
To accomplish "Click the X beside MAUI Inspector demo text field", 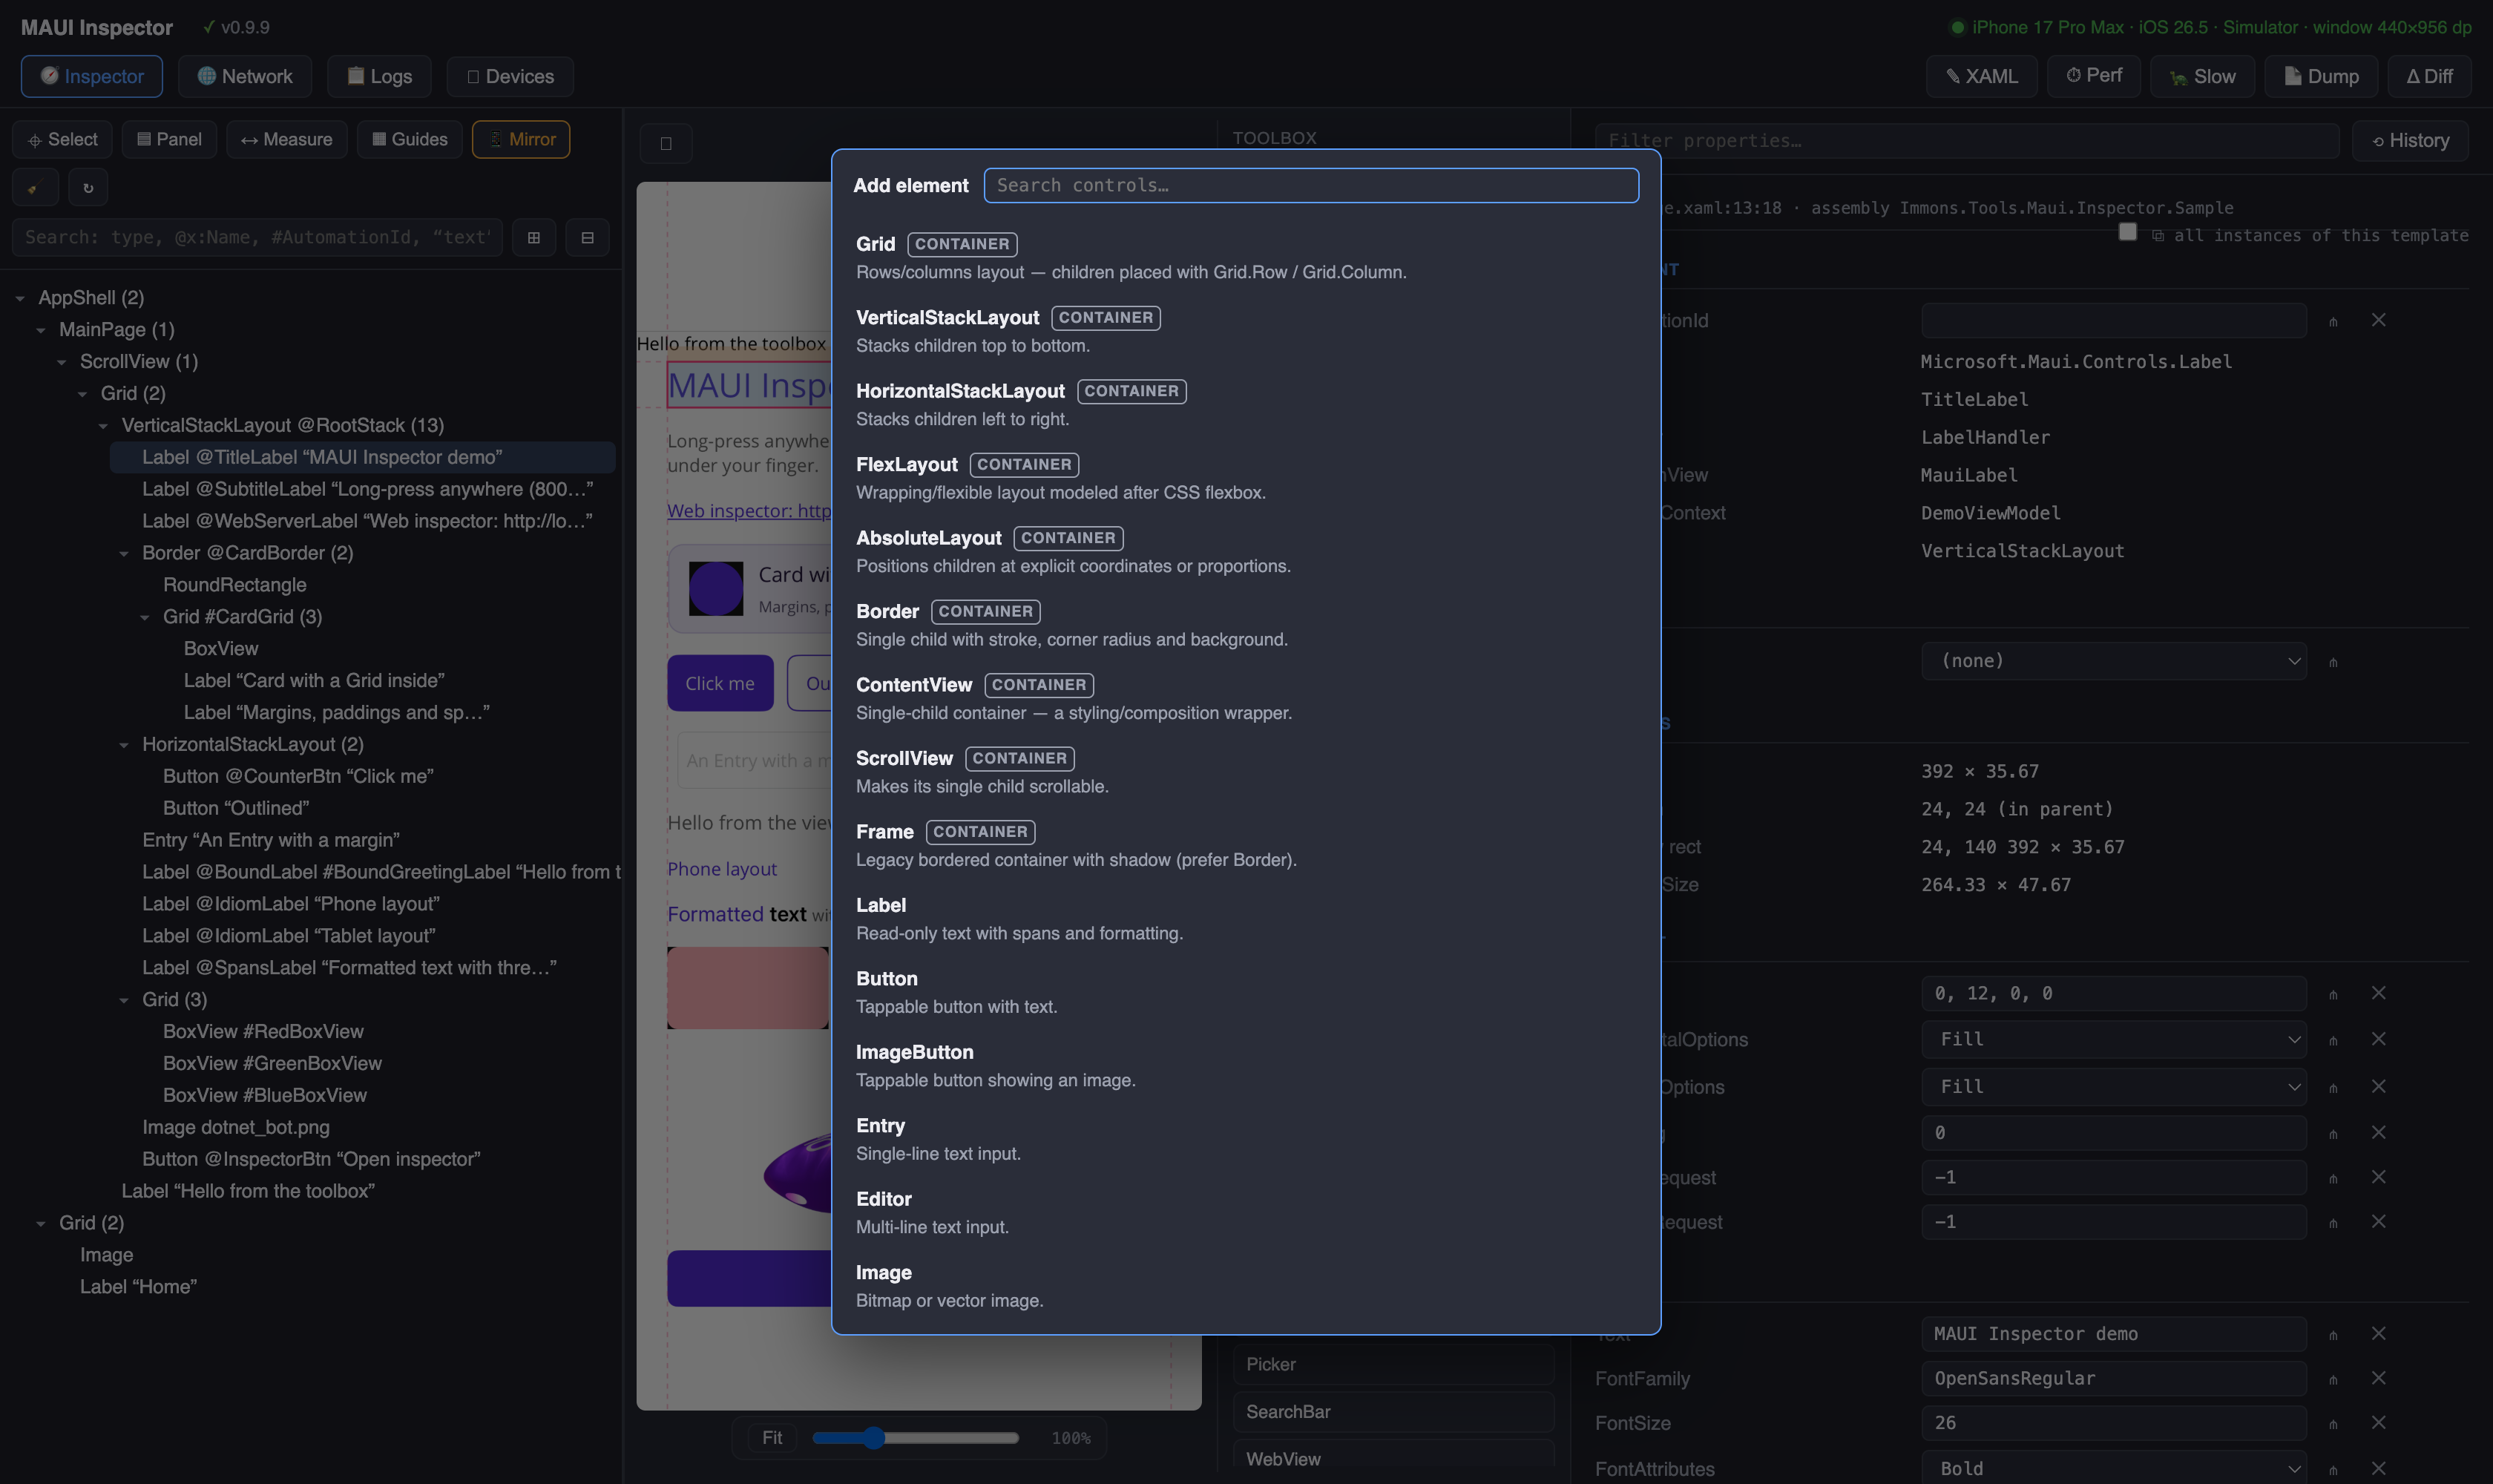I will tap(2379, 1334).
